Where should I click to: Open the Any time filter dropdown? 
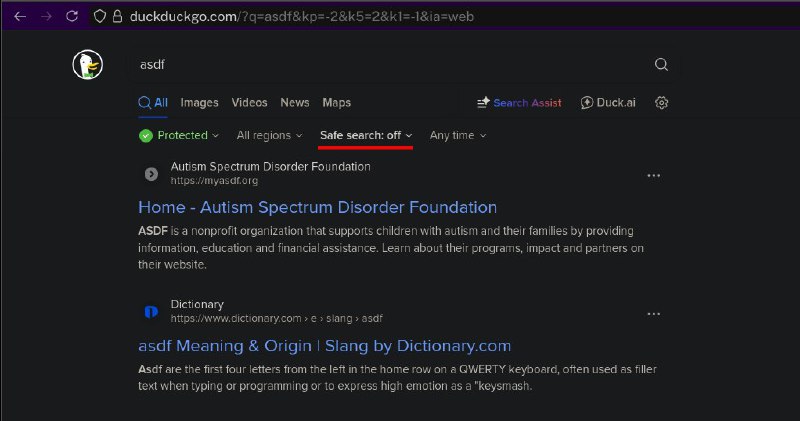[x=458, y=135]
